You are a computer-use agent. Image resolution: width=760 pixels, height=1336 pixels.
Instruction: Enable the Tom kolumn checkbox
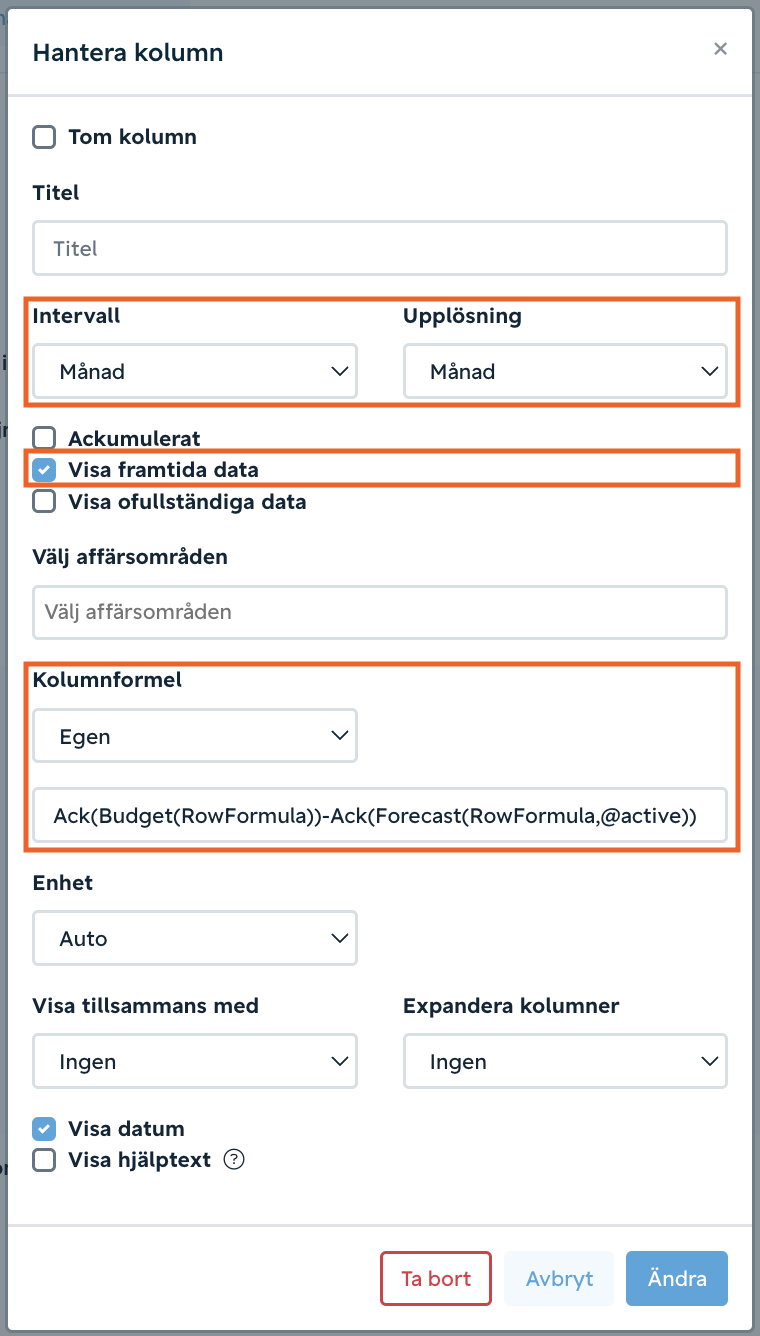tap(44, 137)
